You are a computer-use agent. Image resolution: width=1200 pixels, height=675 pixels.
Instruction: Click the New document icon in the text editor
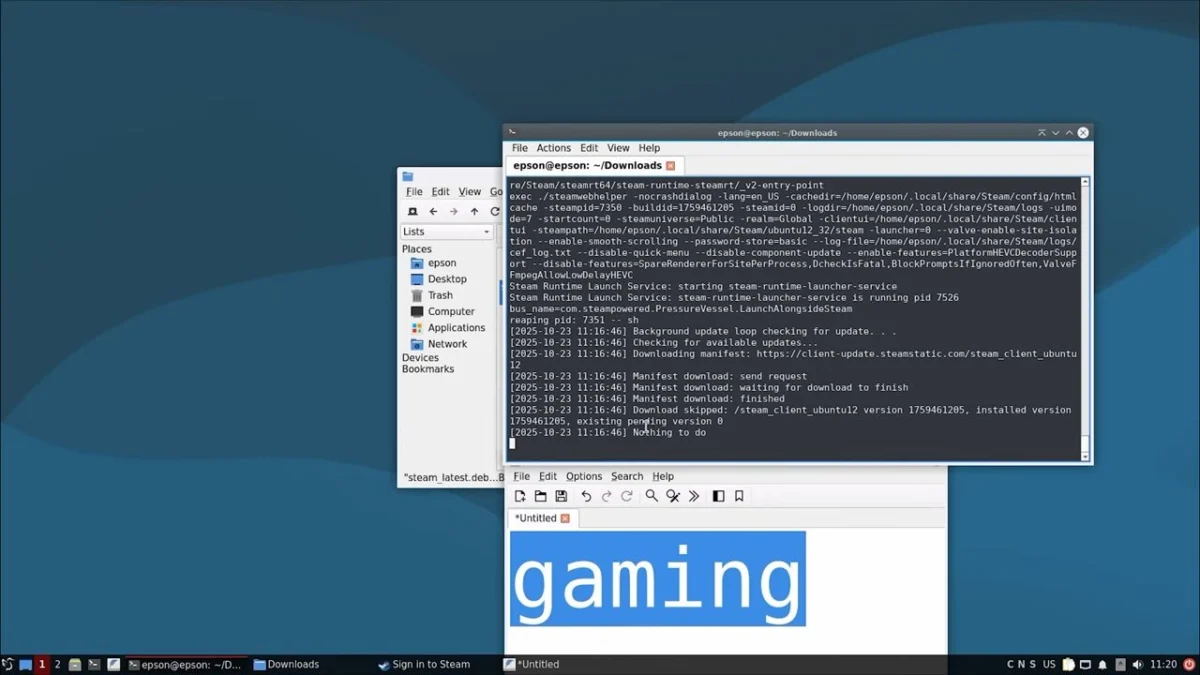coord(520,496)
